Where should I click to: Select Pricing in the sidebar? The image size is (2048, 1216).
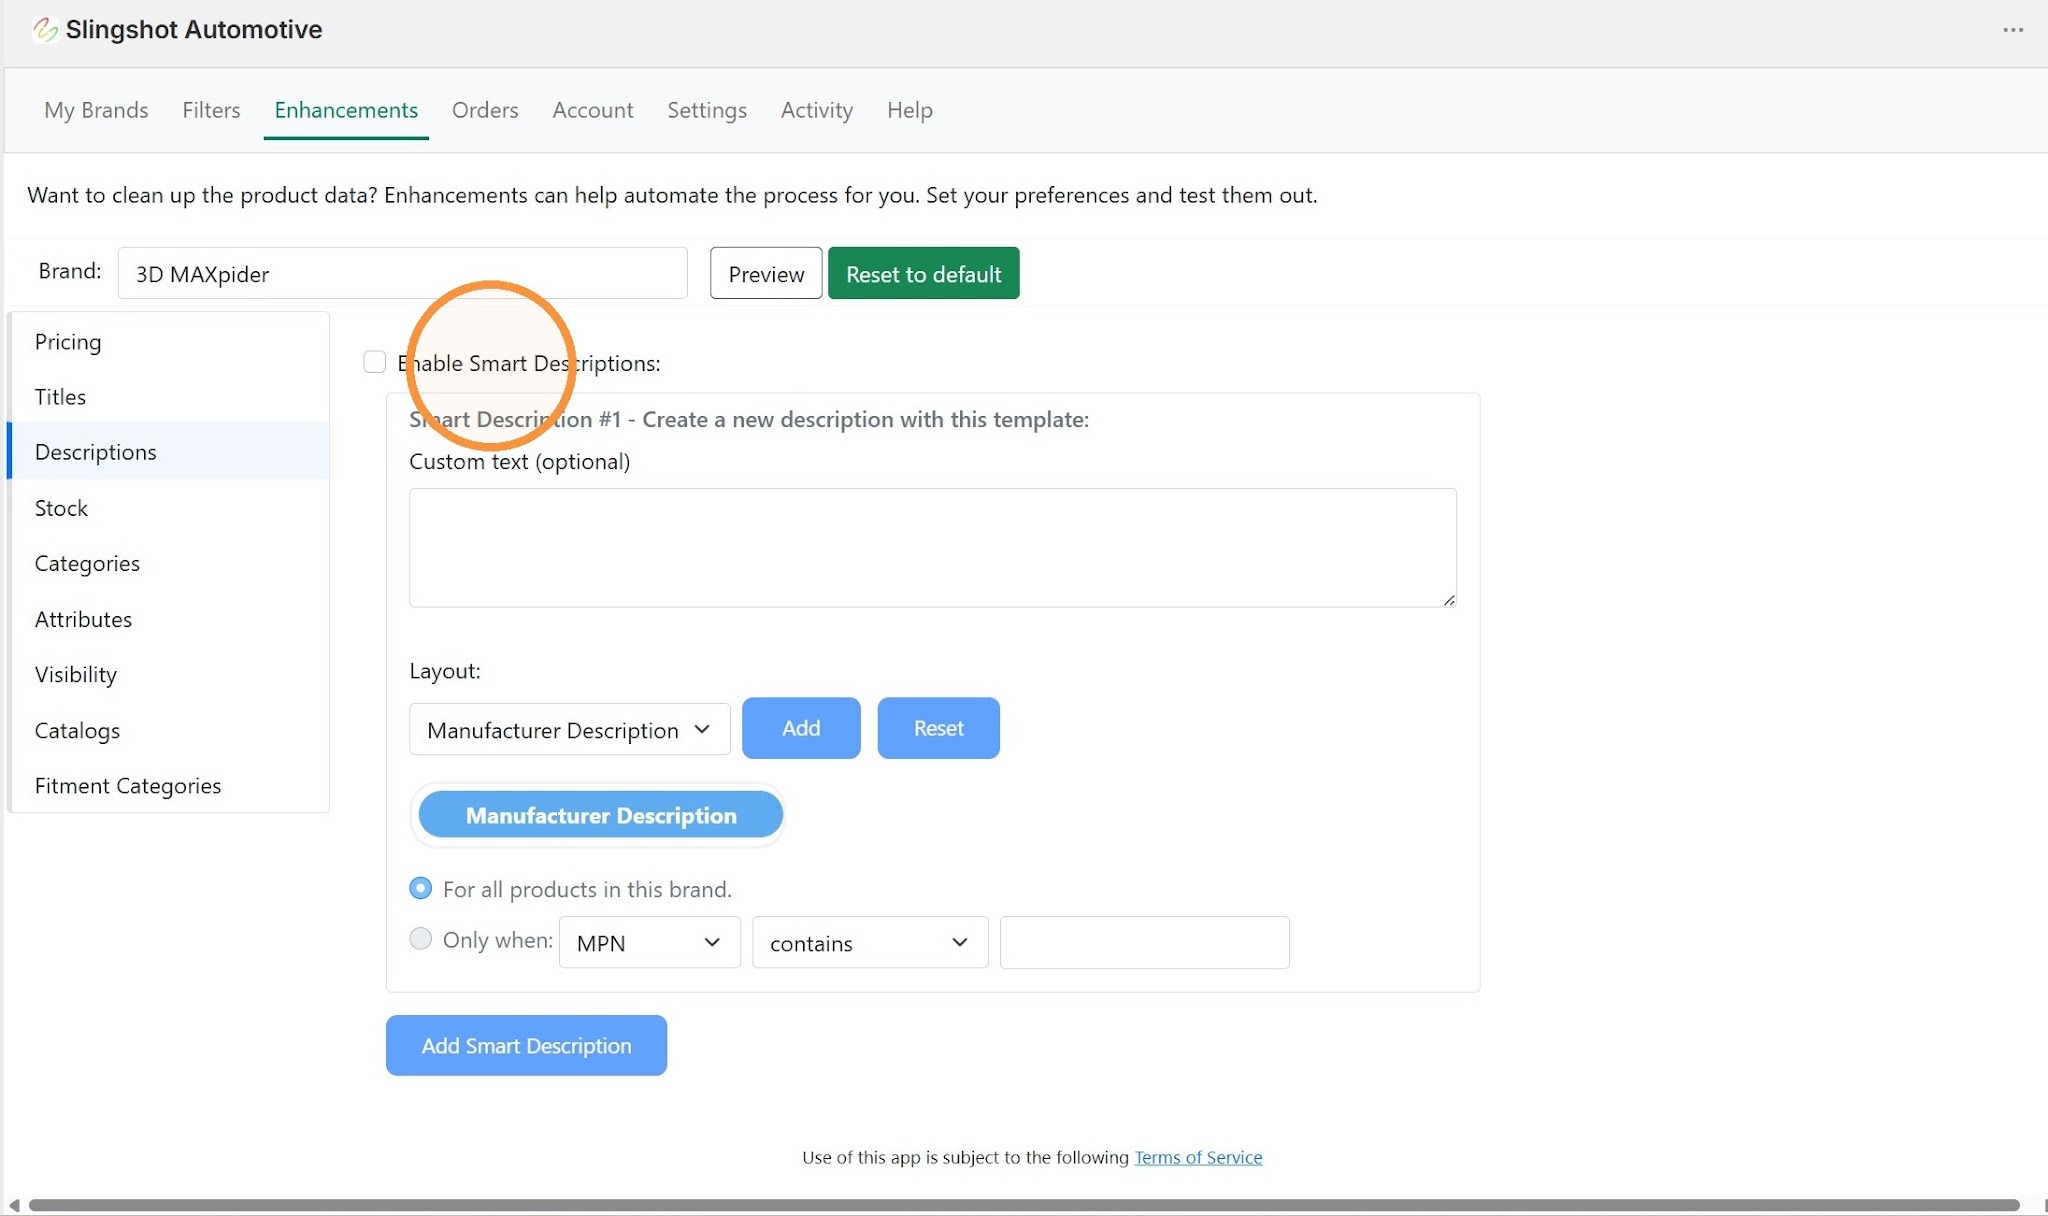168,341
